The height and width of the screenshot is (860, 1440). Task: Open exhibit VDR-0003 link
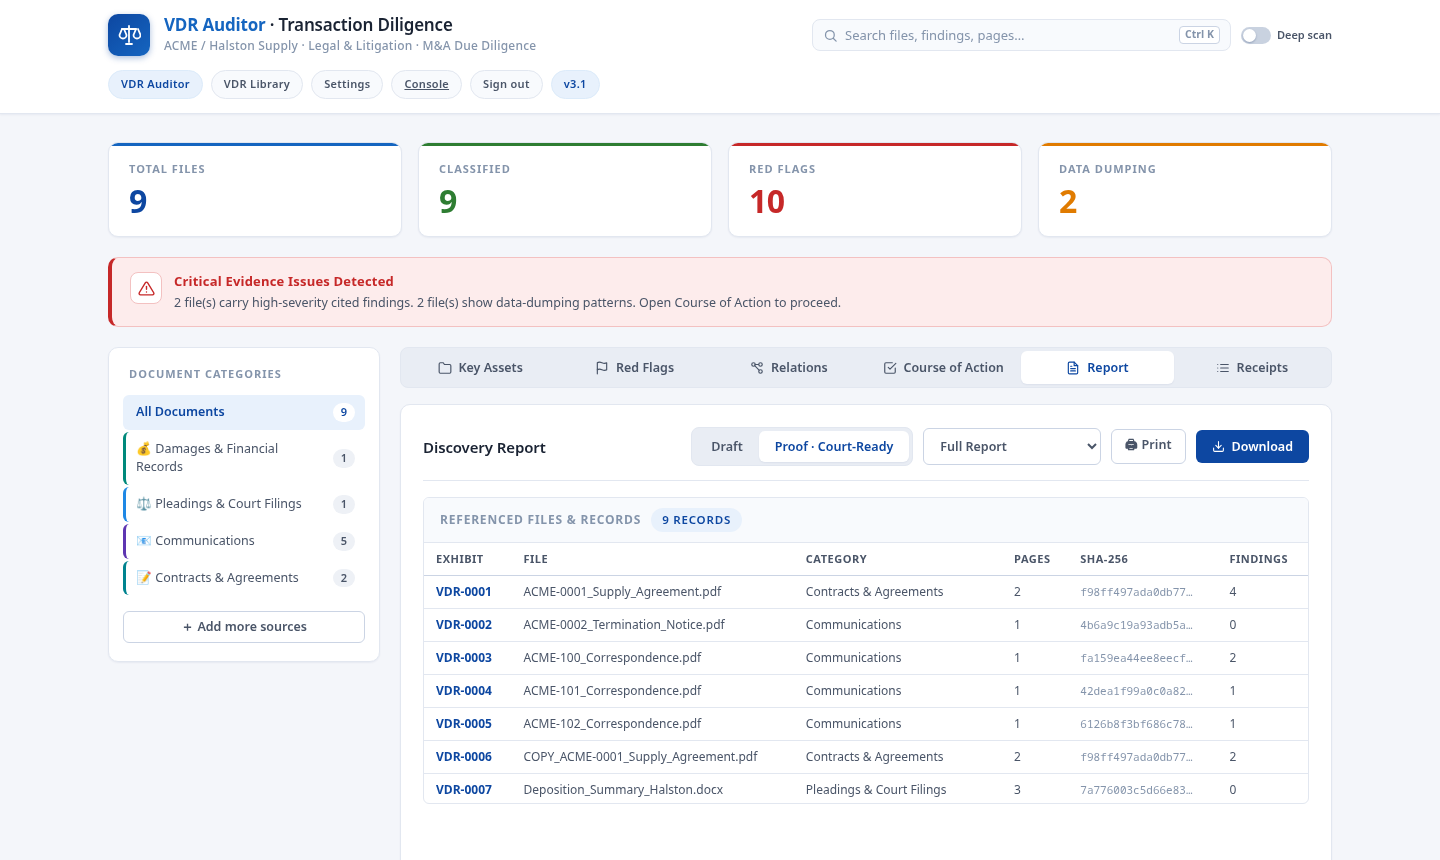click(464, 658)
